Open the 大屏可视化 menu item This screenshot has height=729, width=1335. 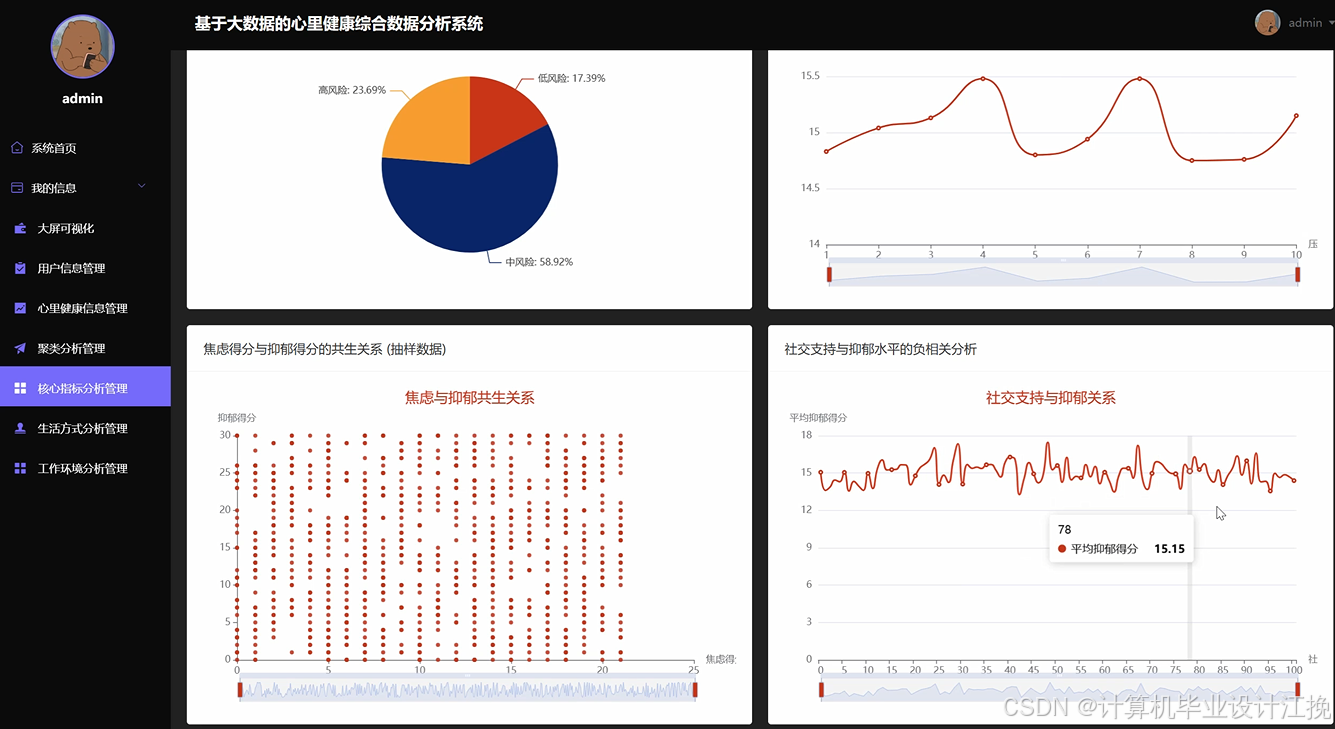tap(85, 228)
